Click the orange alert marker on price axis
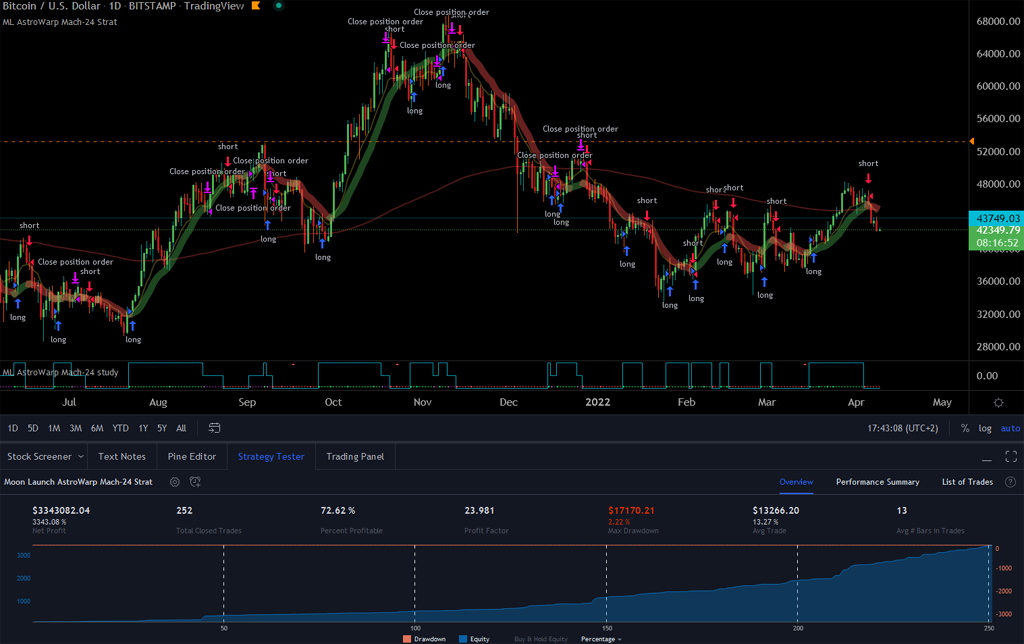This screenshot has height=644, width=1024. click(971, 141)
